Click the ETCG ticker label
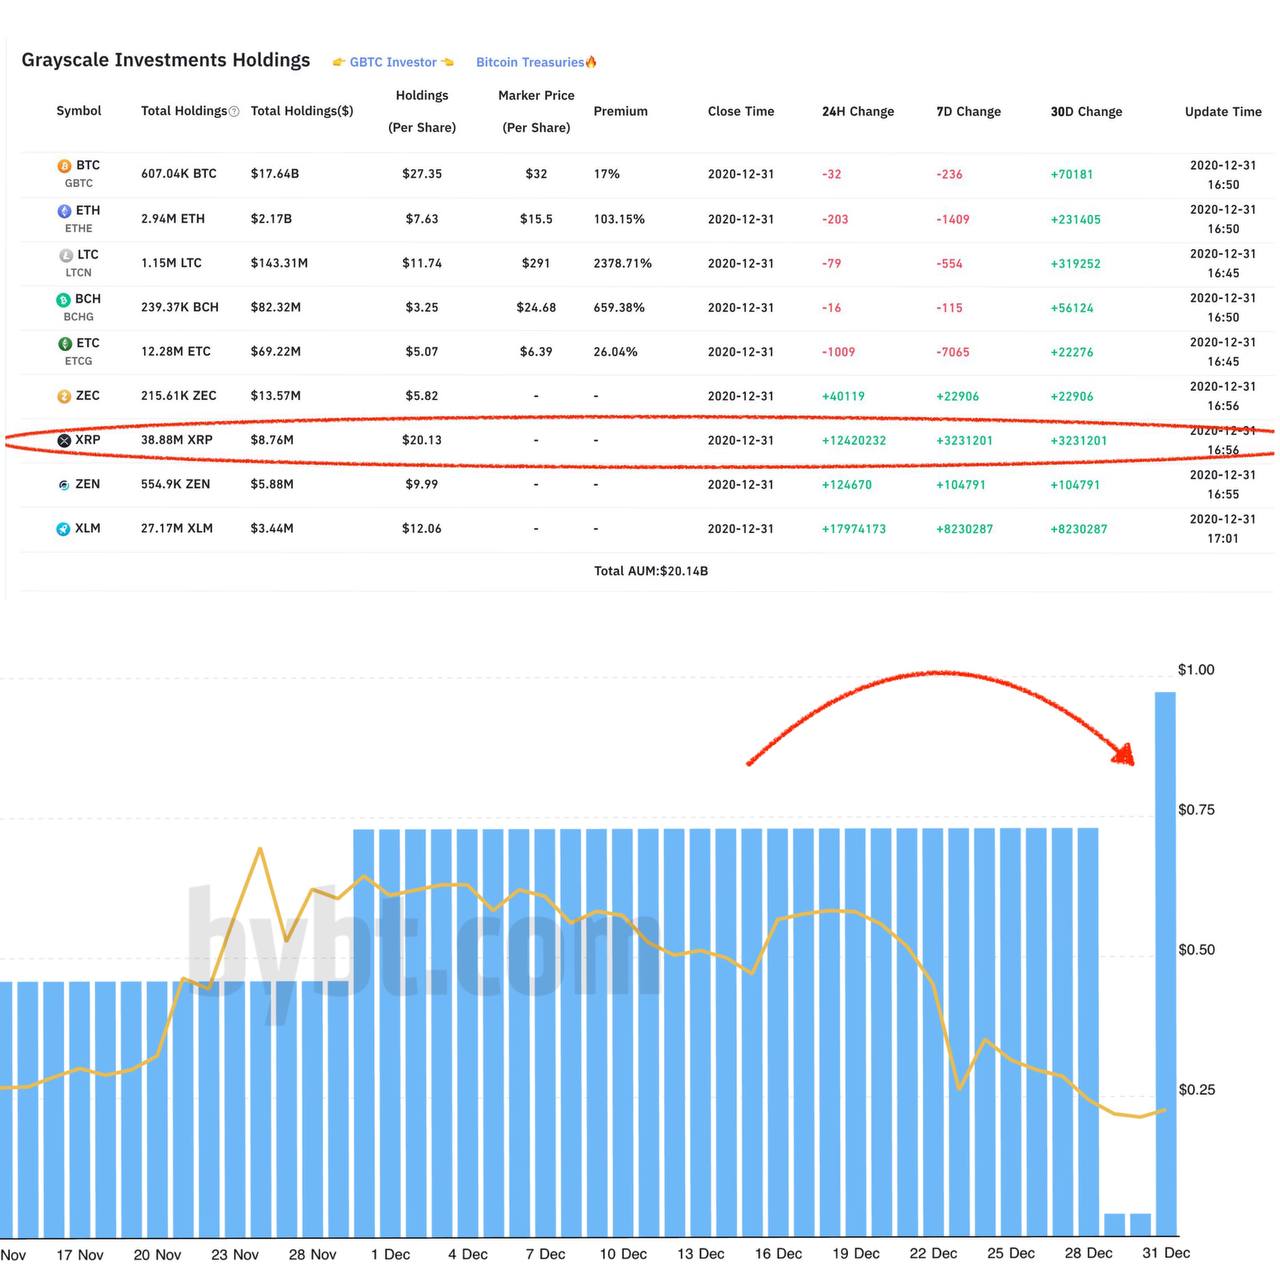This screenshot has width=1280, height=1280. (x=79, y=361)
